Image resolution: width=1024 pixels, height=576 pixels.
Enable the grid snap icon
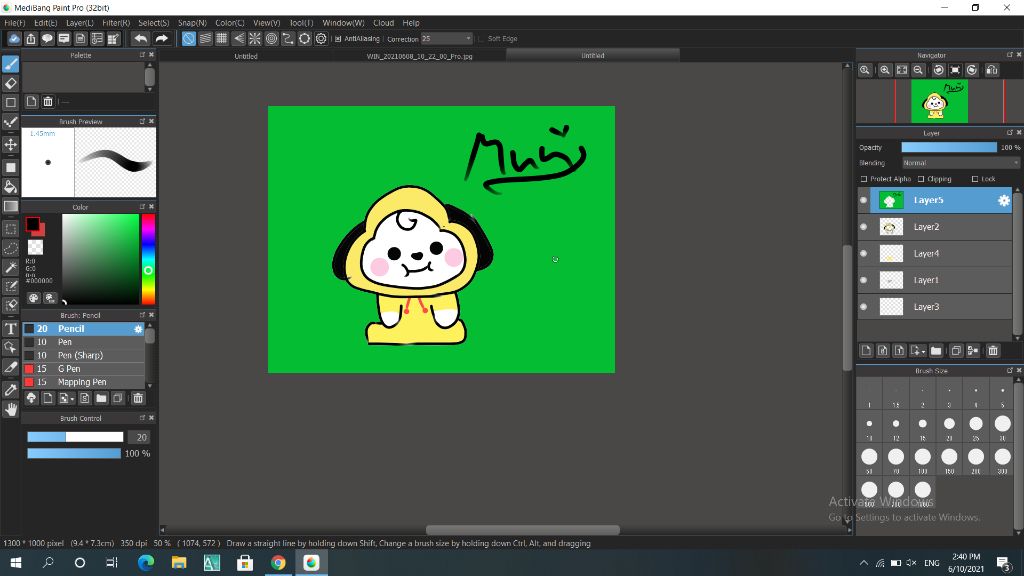[x=222, y=39]
